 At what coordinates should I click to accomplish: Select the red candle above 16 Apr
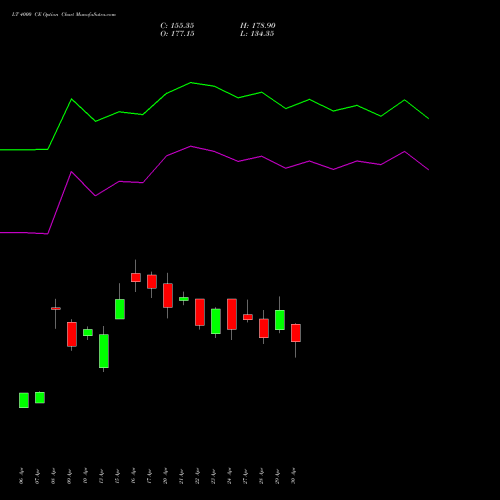[x=136, y=278]
